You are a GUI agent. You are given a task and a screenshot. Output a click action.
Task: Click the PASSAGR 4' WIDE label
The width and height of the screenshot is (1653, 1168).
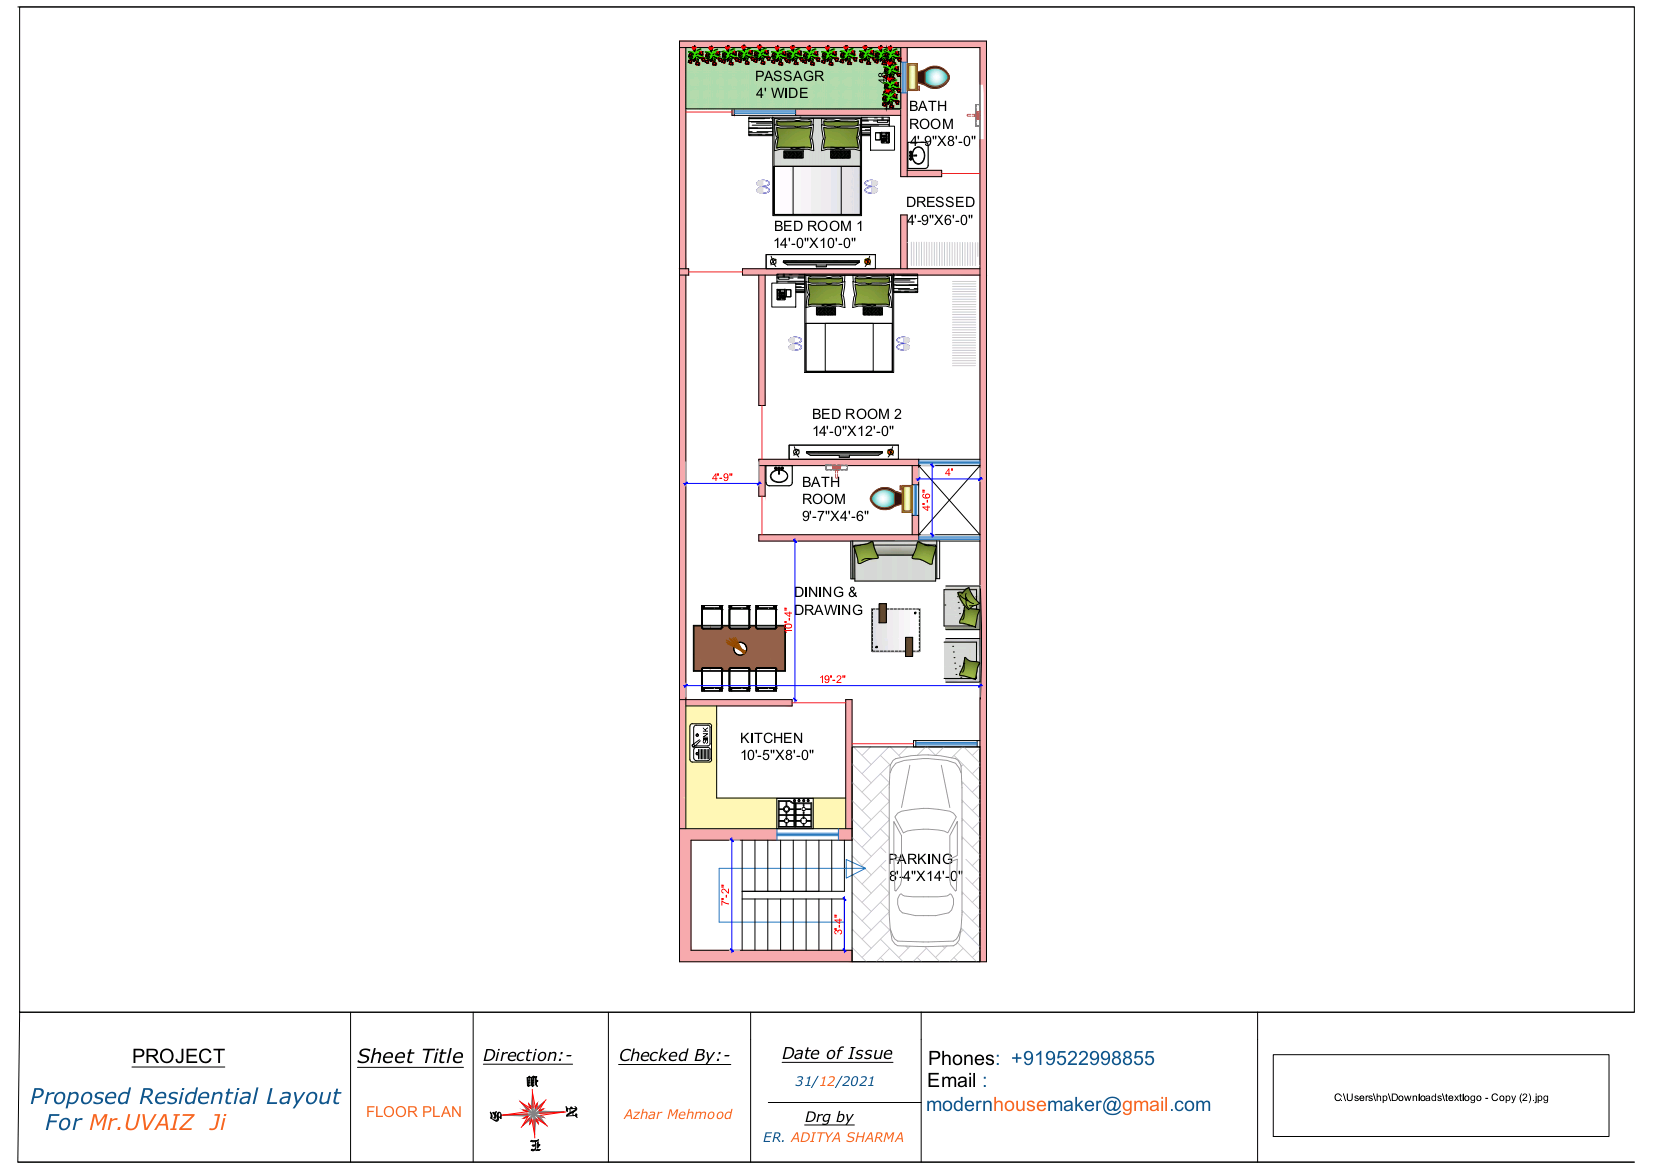click(x=789, y=84)
